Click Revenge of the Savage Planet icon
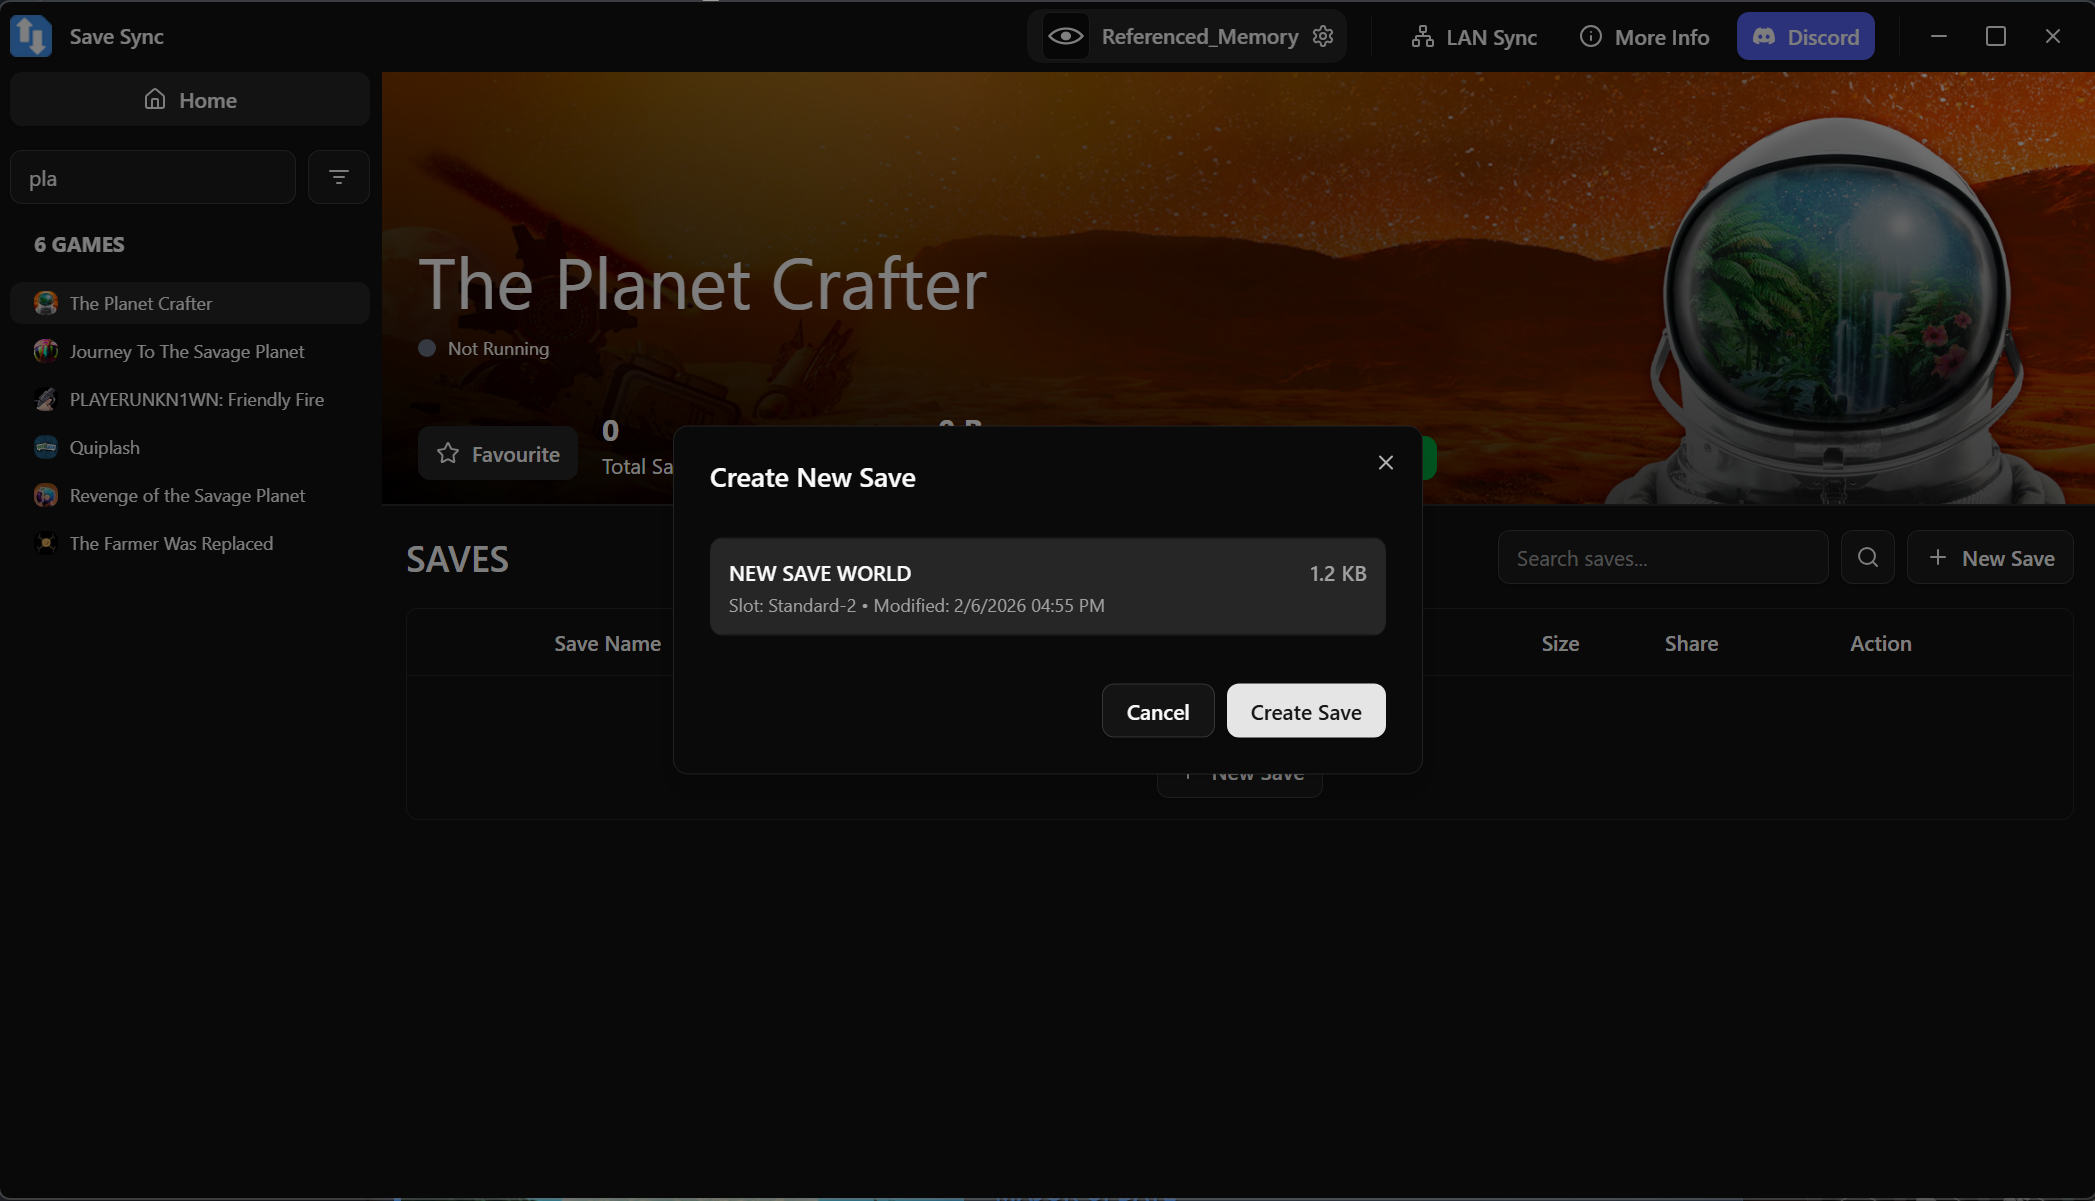This screenshot has width=2095, height=1201. pyautogui.click(x=46, y=495)
